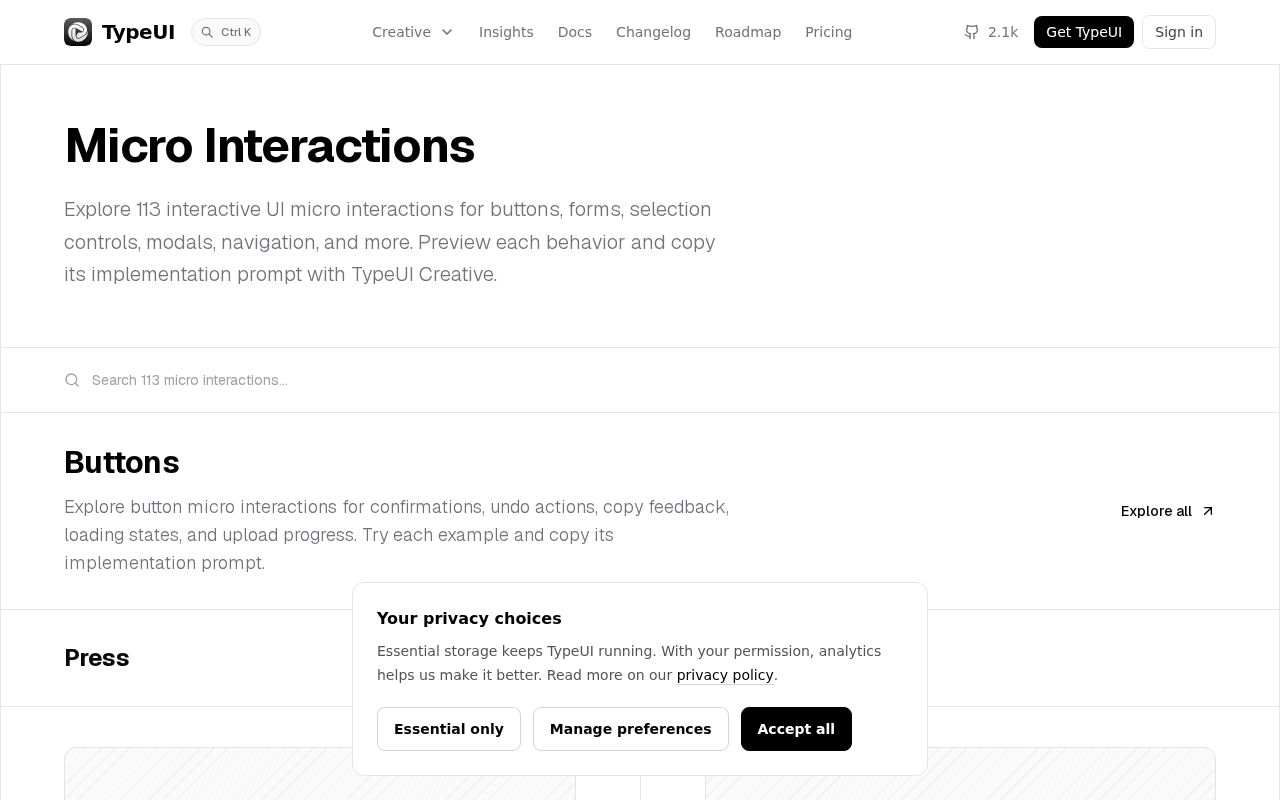1280x800 pixels.
Task: Click the Sign in button
Action: (x=1179, y=32)
